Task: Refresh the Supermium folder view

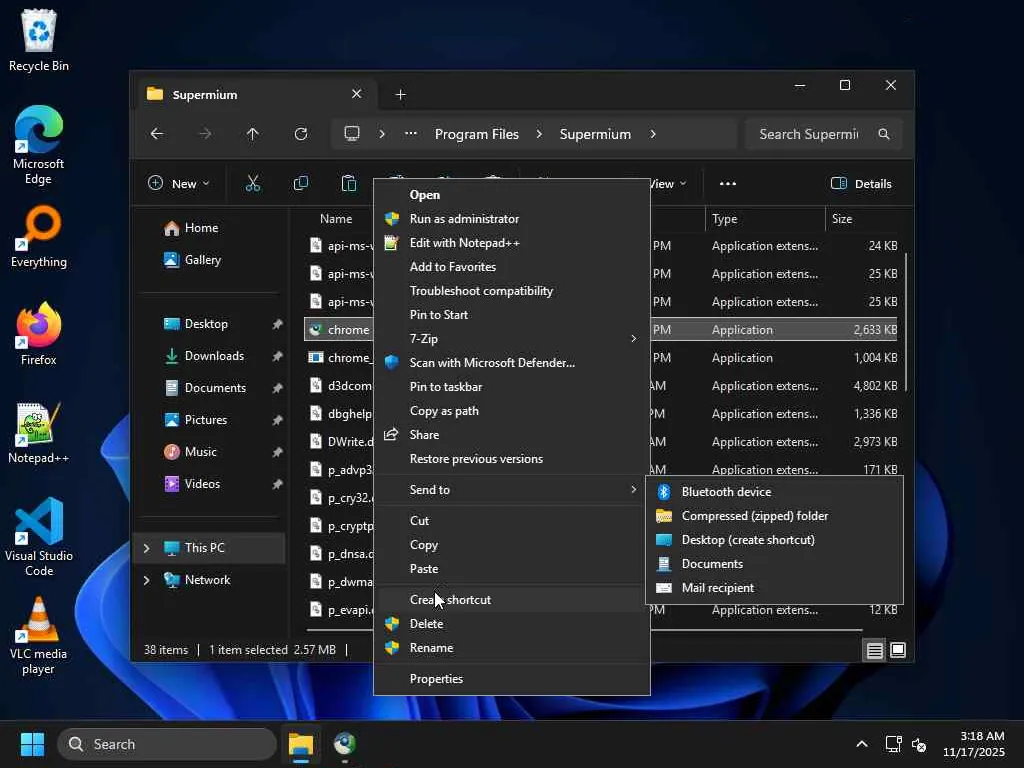Action: pos(300,134)
